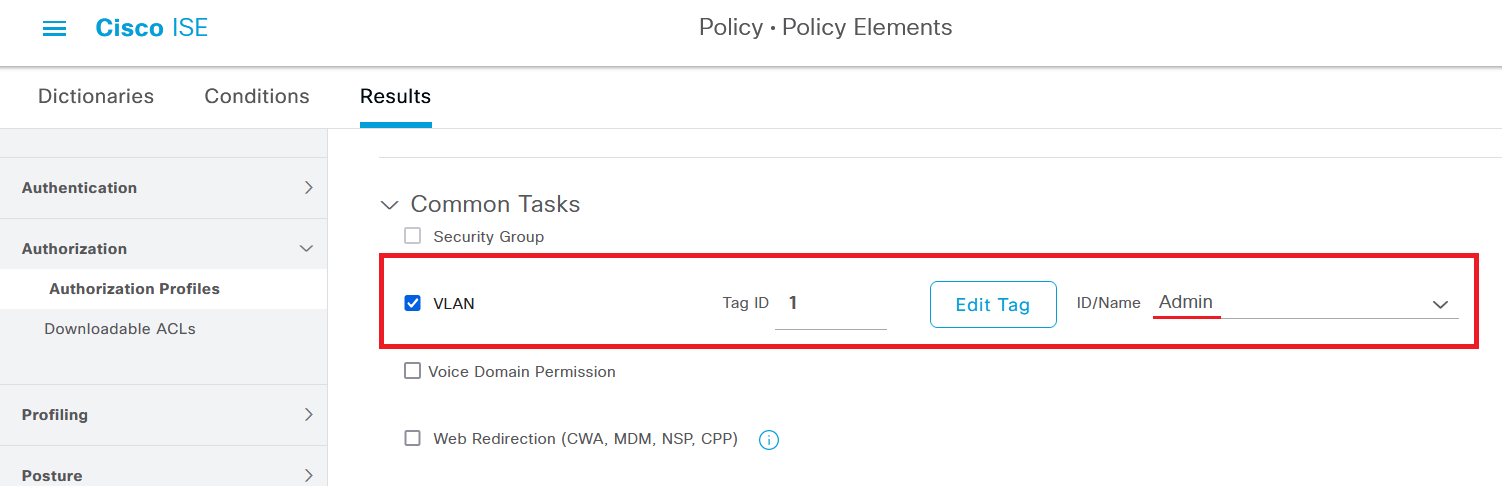
Task: Expand the Authentication sidebar section
Action: 308,187
